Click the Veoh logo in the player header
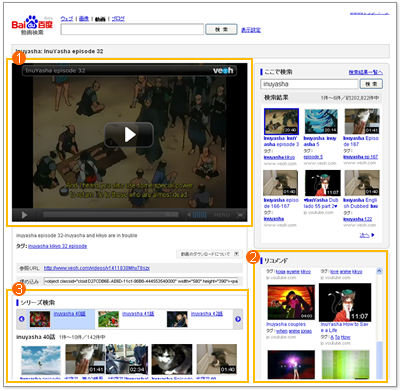 [223, 70]
